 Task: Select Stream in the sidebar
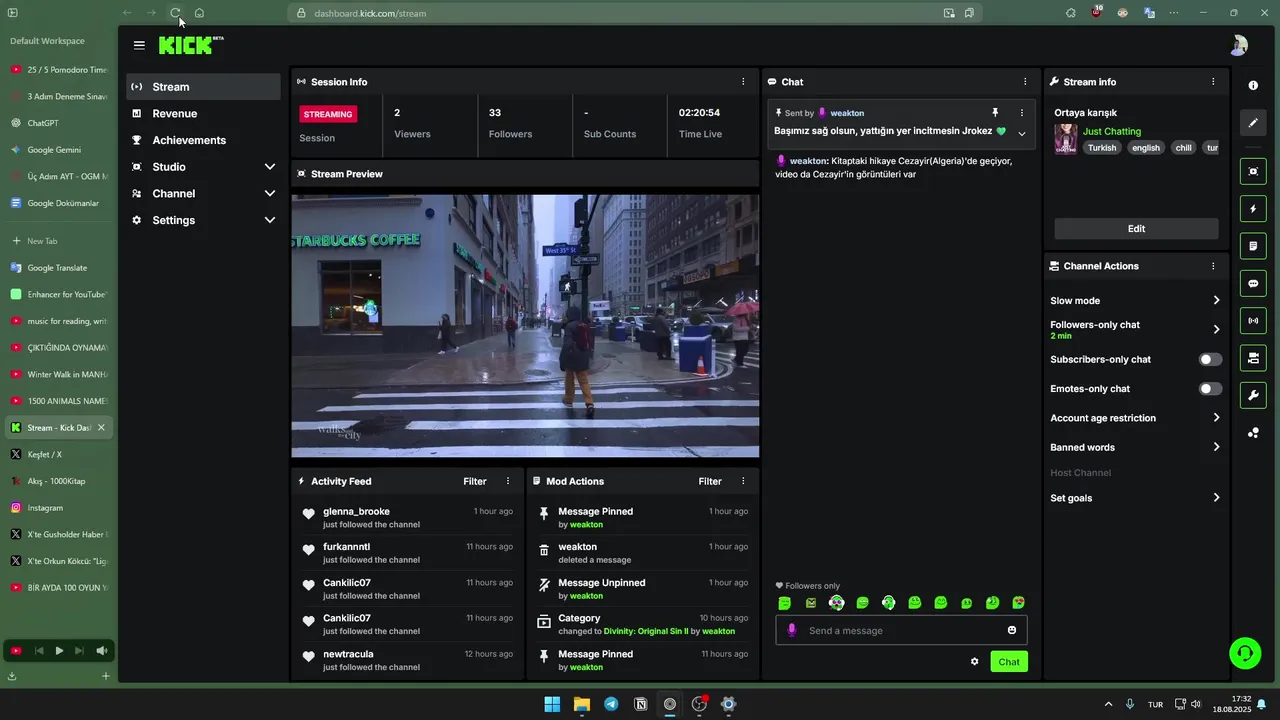coord(204,87)
